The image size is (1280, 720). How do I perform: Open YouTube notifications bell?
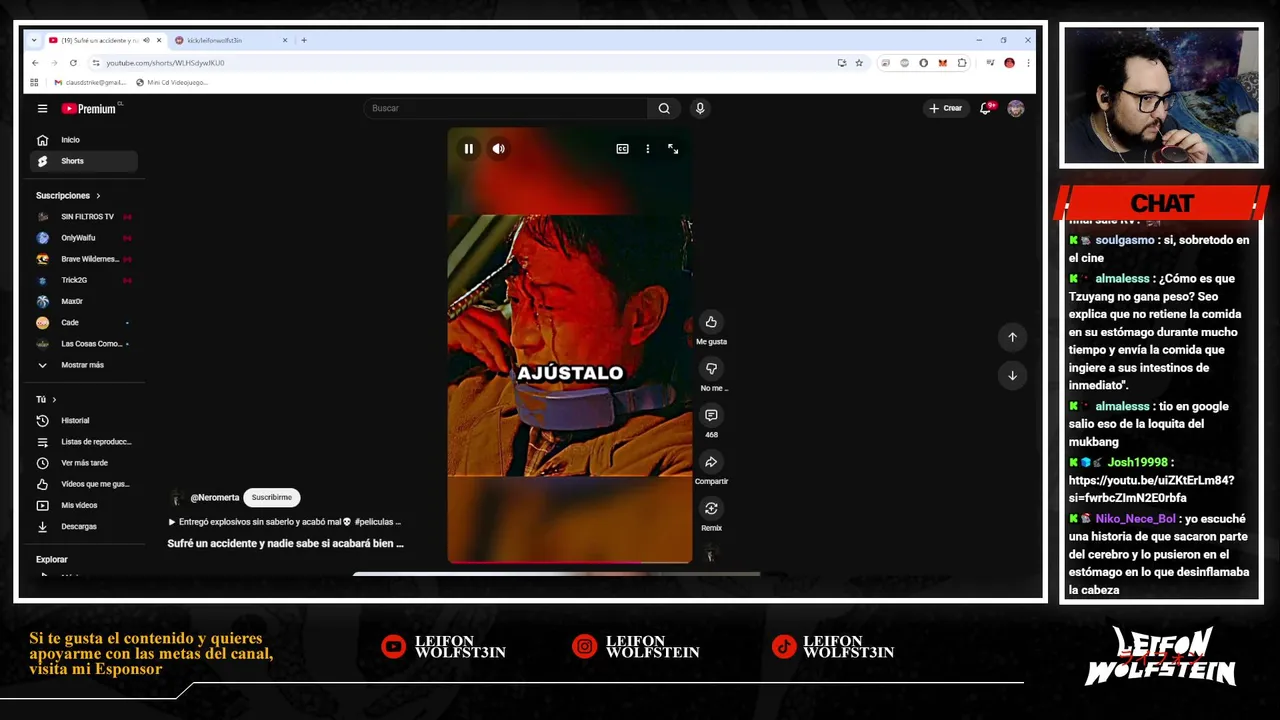(x=985, y=108)
